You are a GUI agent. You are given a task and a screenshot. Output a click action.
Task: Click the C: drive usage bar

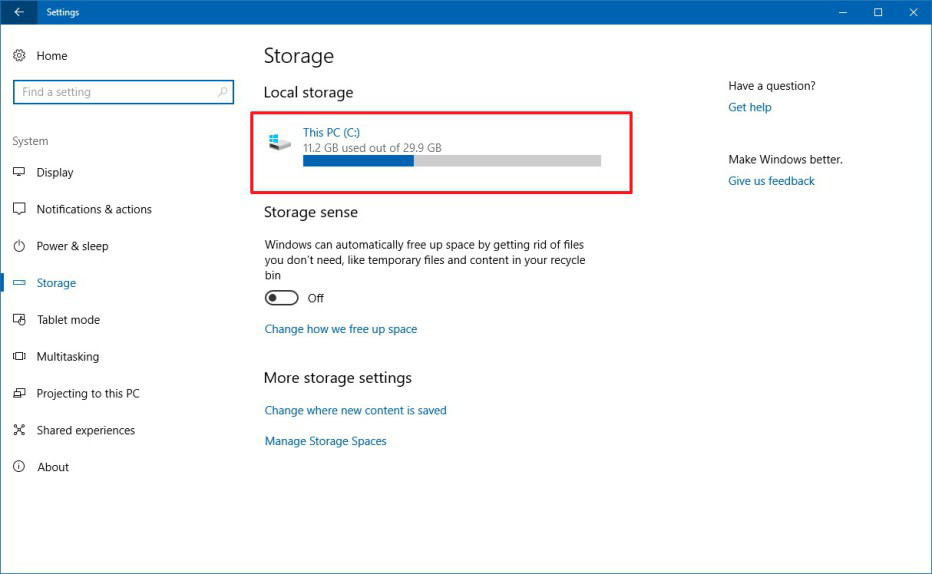pyautogui.click(x=452, y=161)
